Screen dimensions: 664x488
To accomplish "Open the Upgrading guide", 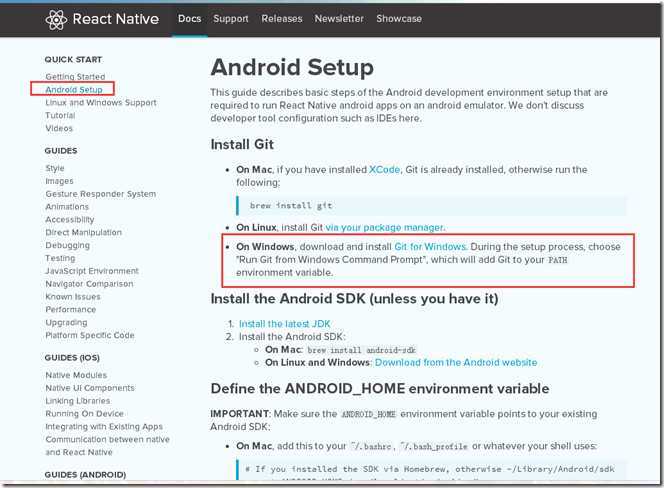I will (x=66, y=322).
